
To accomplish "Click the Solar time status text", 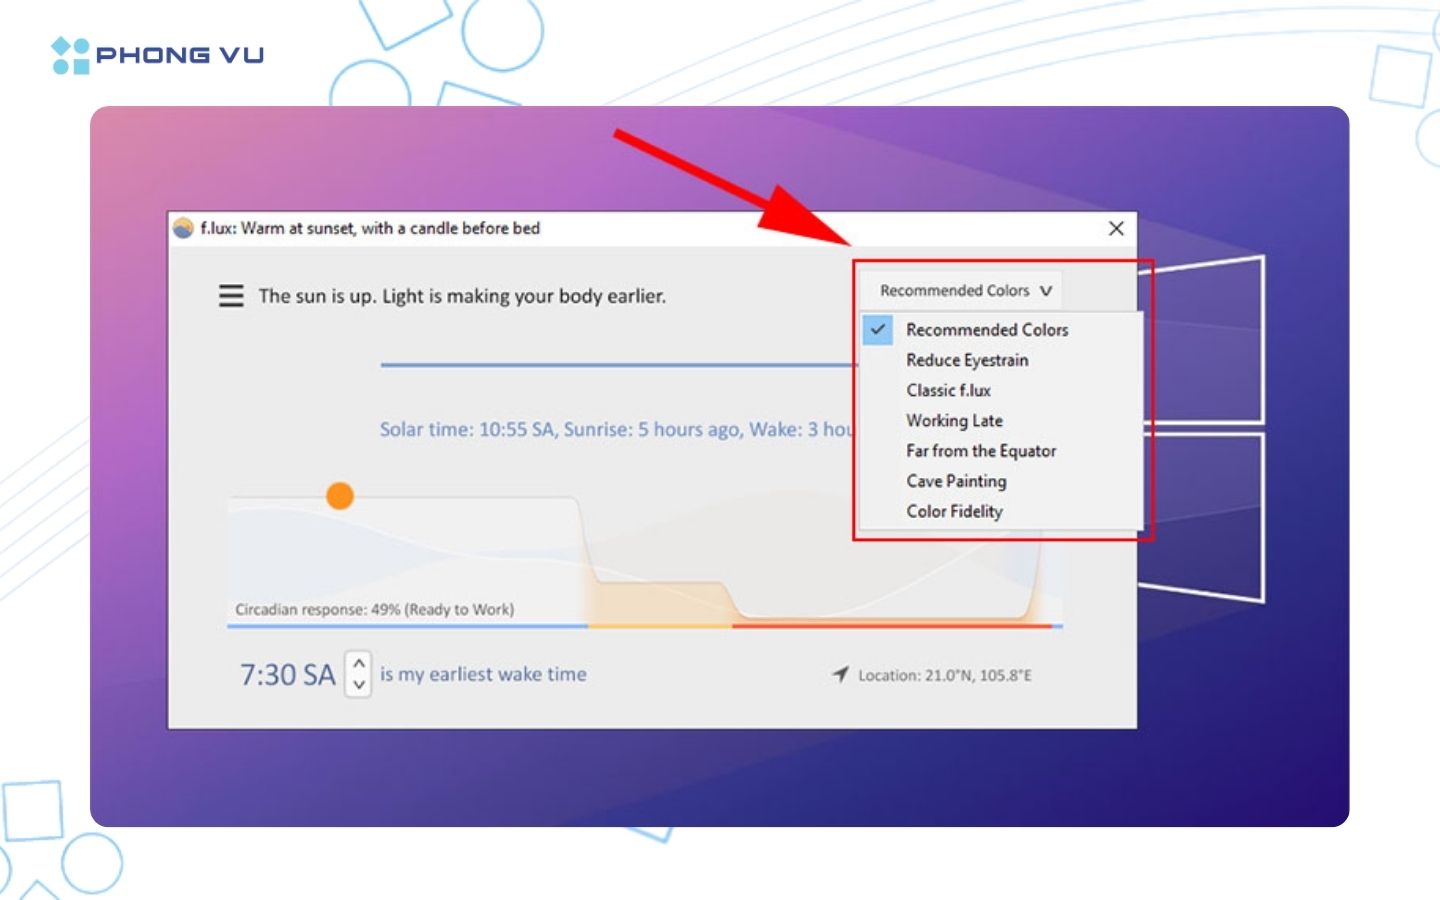I will 615,430.
